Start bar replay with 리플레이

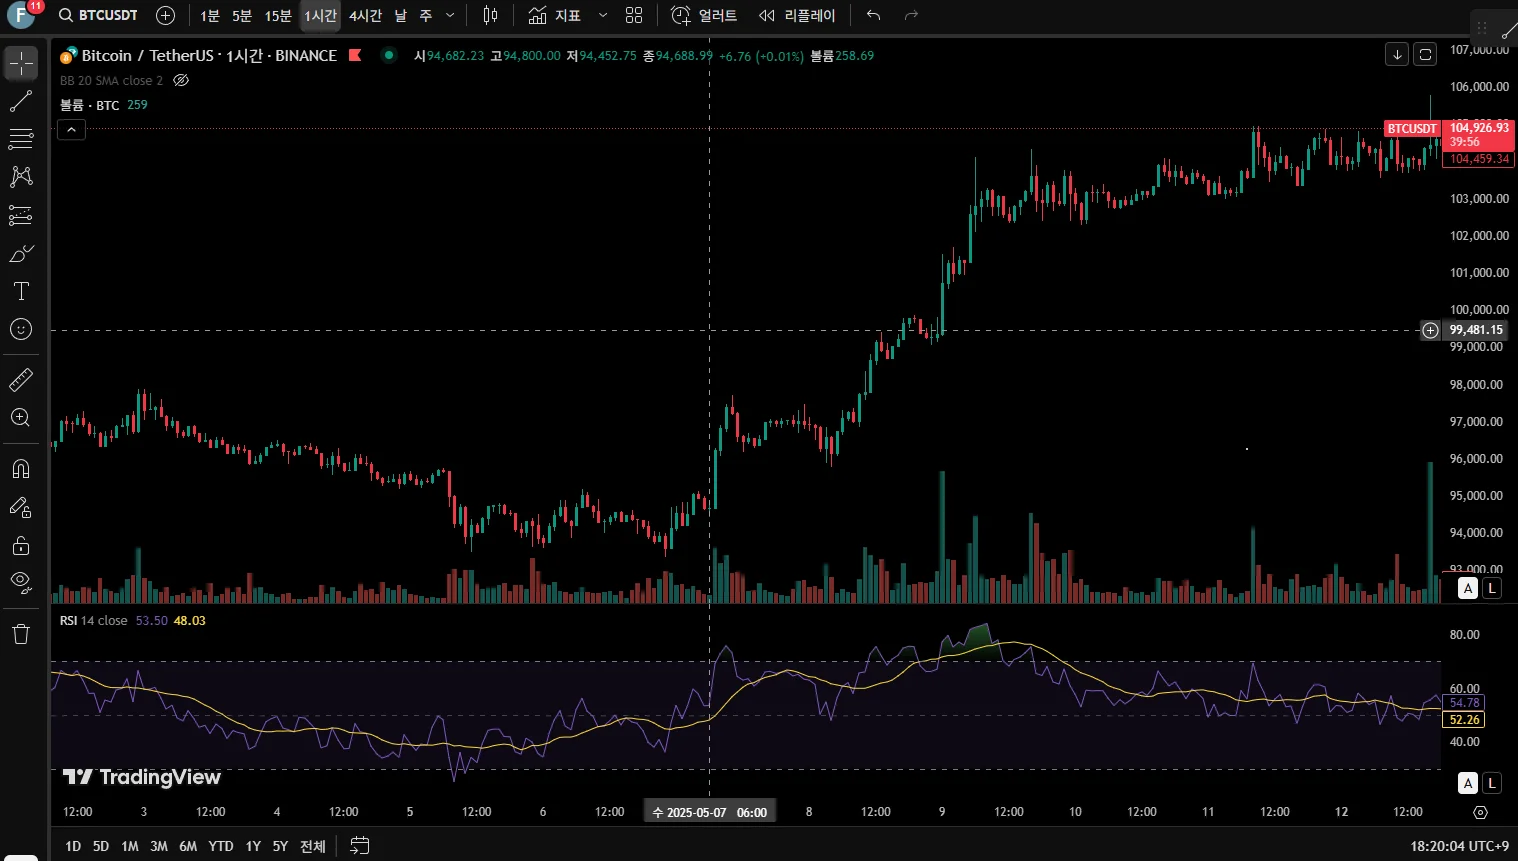click(x=797, y=15)
